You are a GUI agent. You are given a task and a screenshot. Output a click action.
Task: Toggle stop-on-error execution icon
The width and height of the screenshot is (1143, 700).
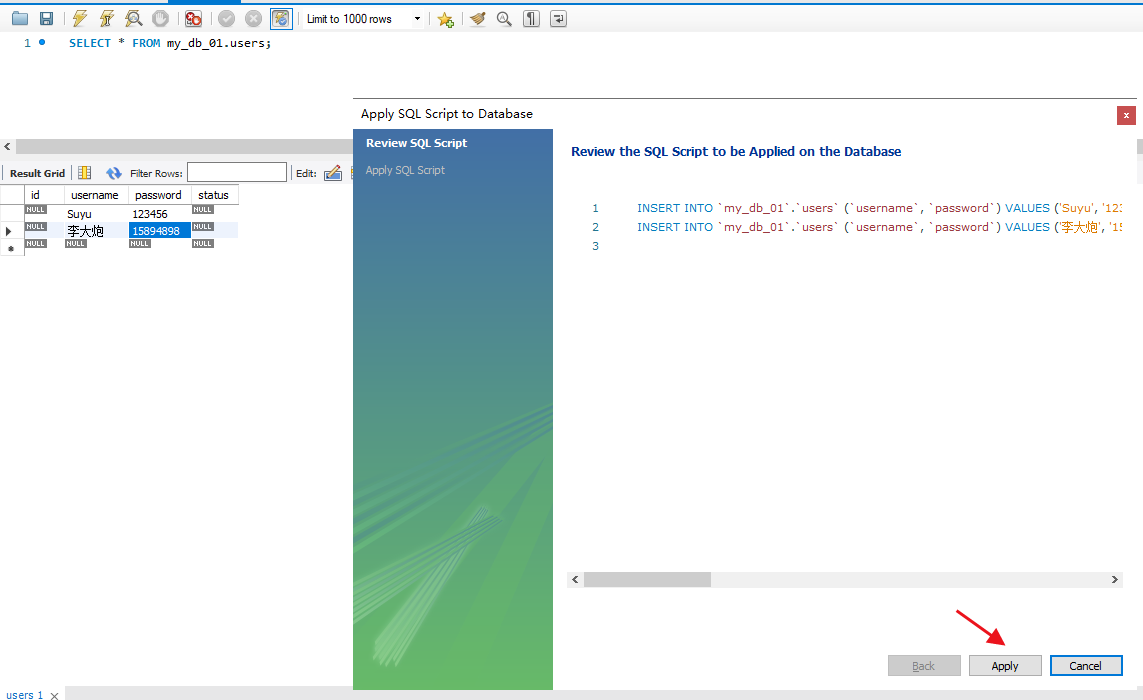193,19
